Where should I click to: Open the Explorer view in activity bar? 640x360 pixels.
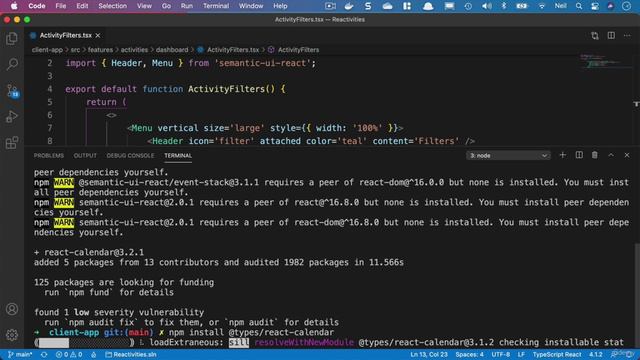[12, 38]
